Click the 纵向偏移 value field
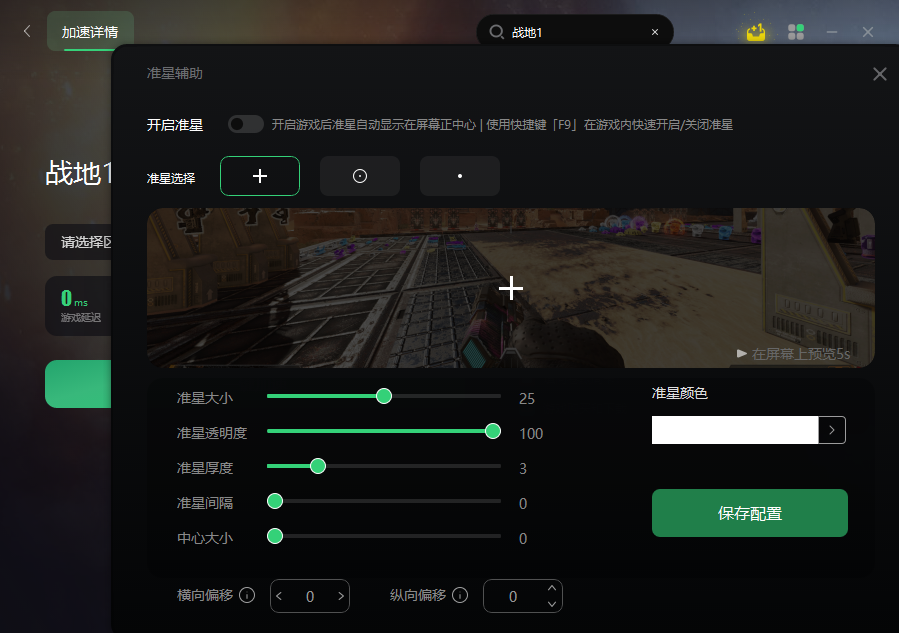The image size is (899, 633). (523, 596)
